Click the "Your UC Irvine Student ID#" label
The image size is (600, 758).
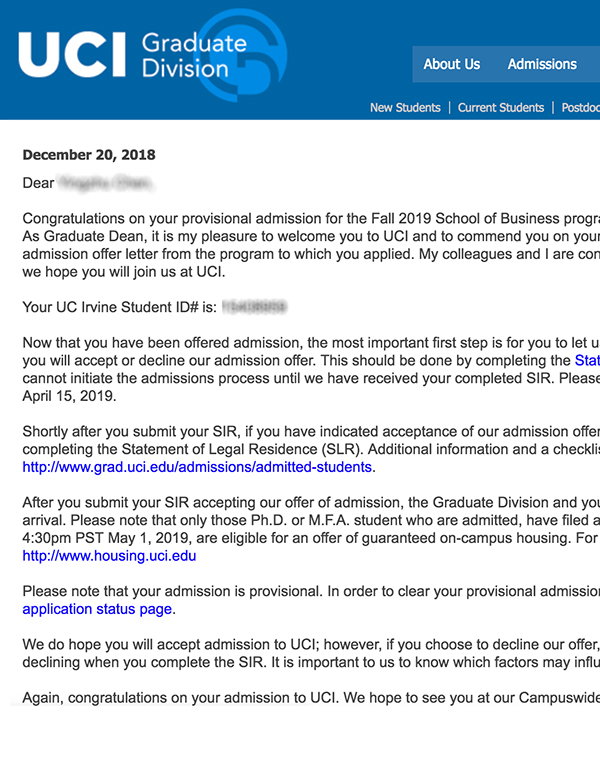(118, 307)
